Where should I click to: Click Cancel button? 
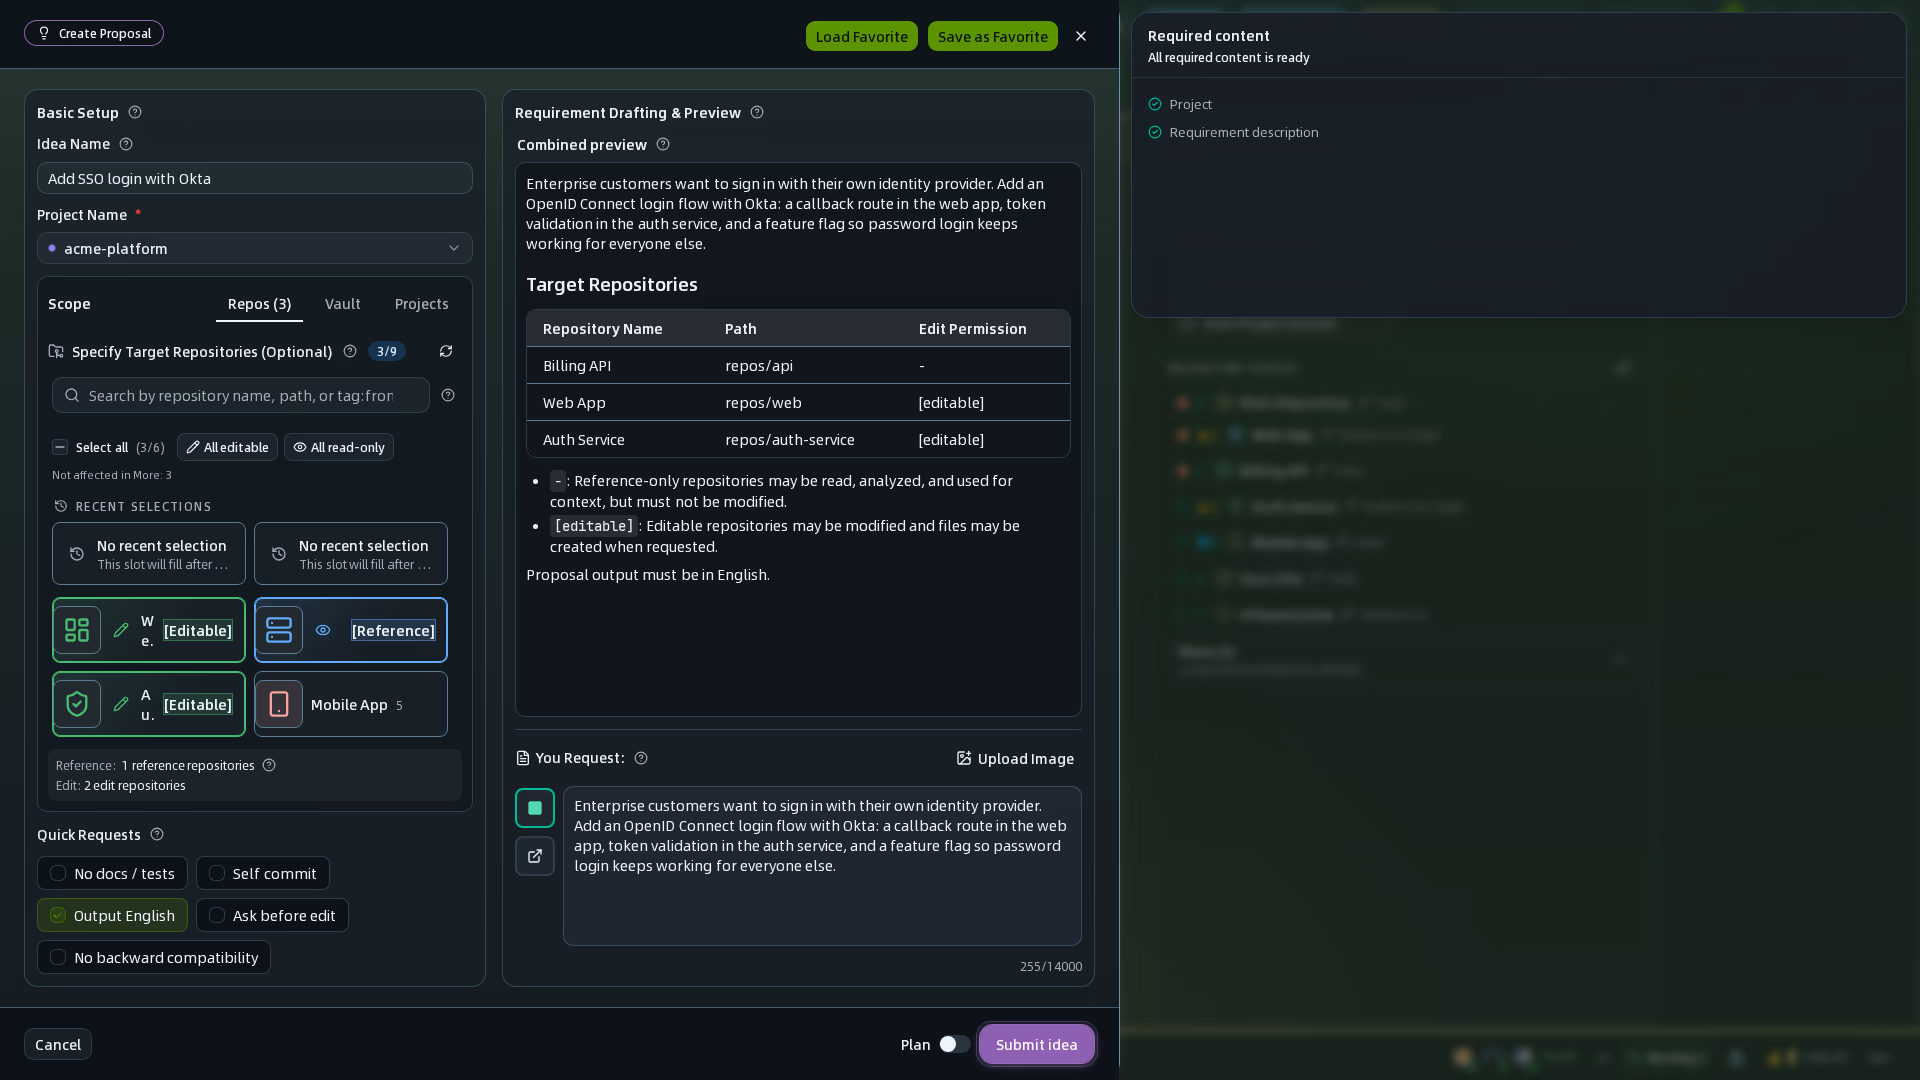coord(58,1044)
